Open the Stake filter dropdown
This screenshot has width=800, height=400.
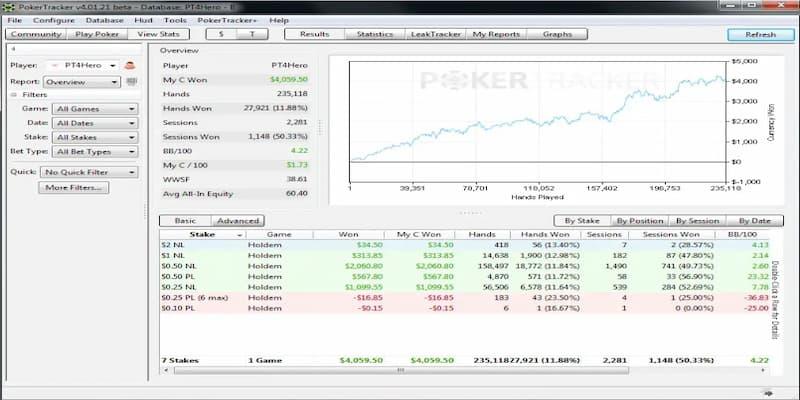click(95, 137)
